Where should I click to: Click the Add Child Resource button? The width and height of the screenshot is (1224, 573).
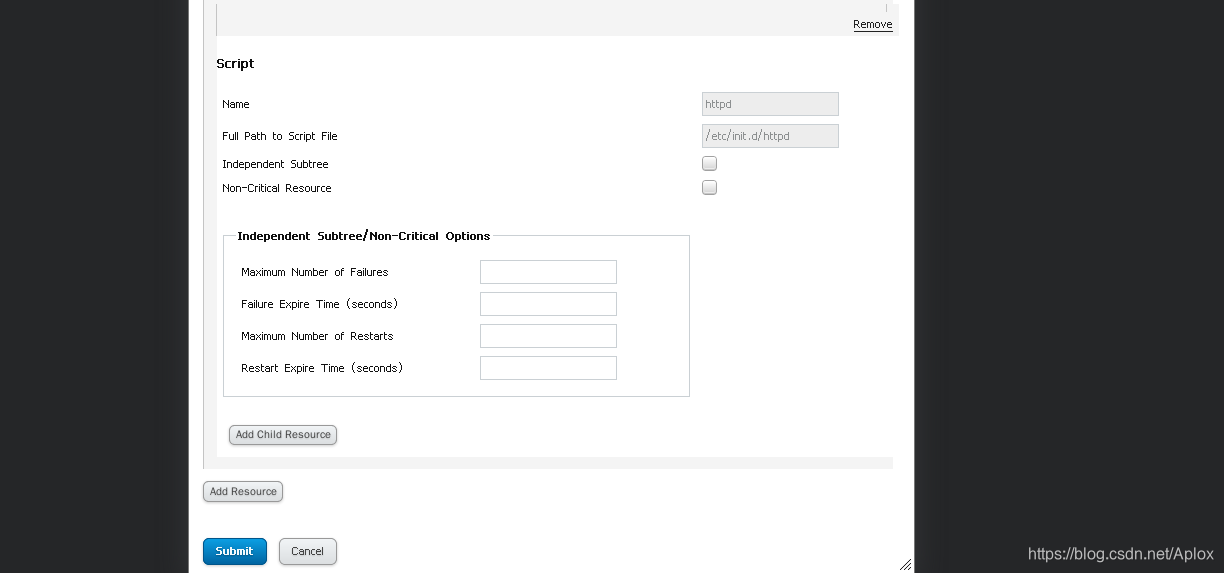click(283, 435)
